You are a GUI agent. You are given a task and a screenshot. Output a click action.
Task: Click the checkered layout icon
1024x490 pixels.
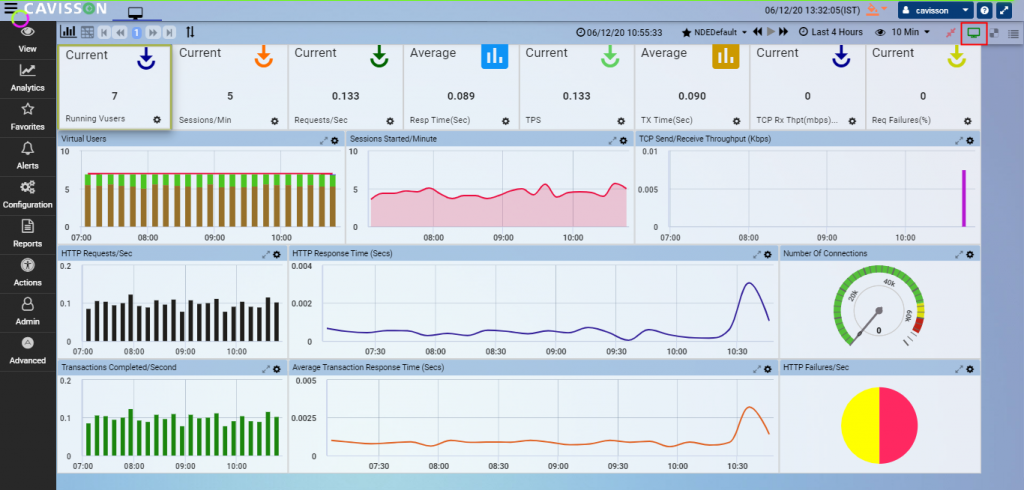coord(994,33)
